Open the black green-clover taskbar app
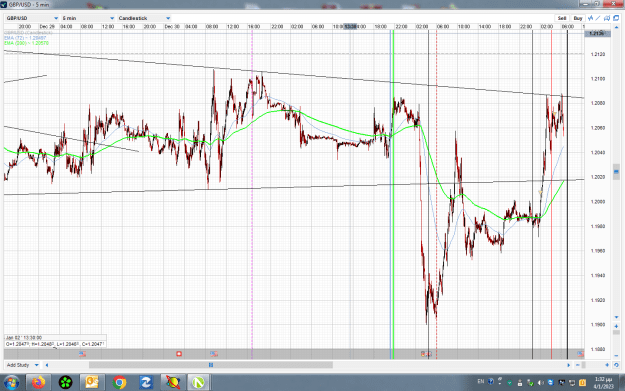The width and height of the screenshot is (625, 391). [x=65, y=383]
